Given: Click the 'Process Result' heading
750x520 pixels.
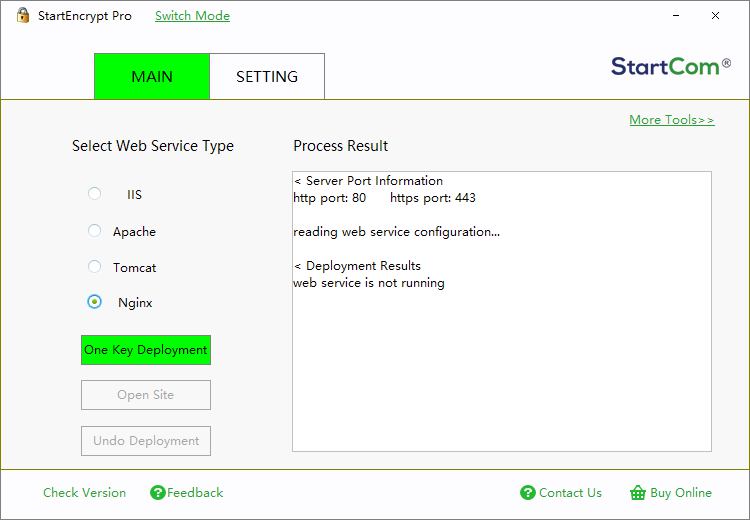Looking at the screenshot, I should (341, 145).
